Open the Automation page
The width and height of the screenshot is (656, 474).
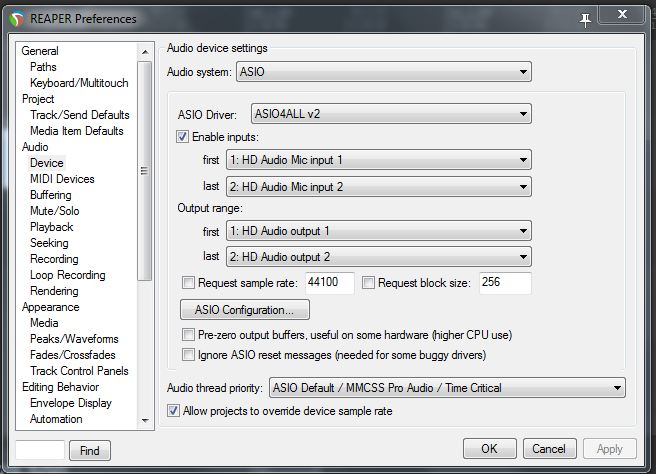click(56, 419)
